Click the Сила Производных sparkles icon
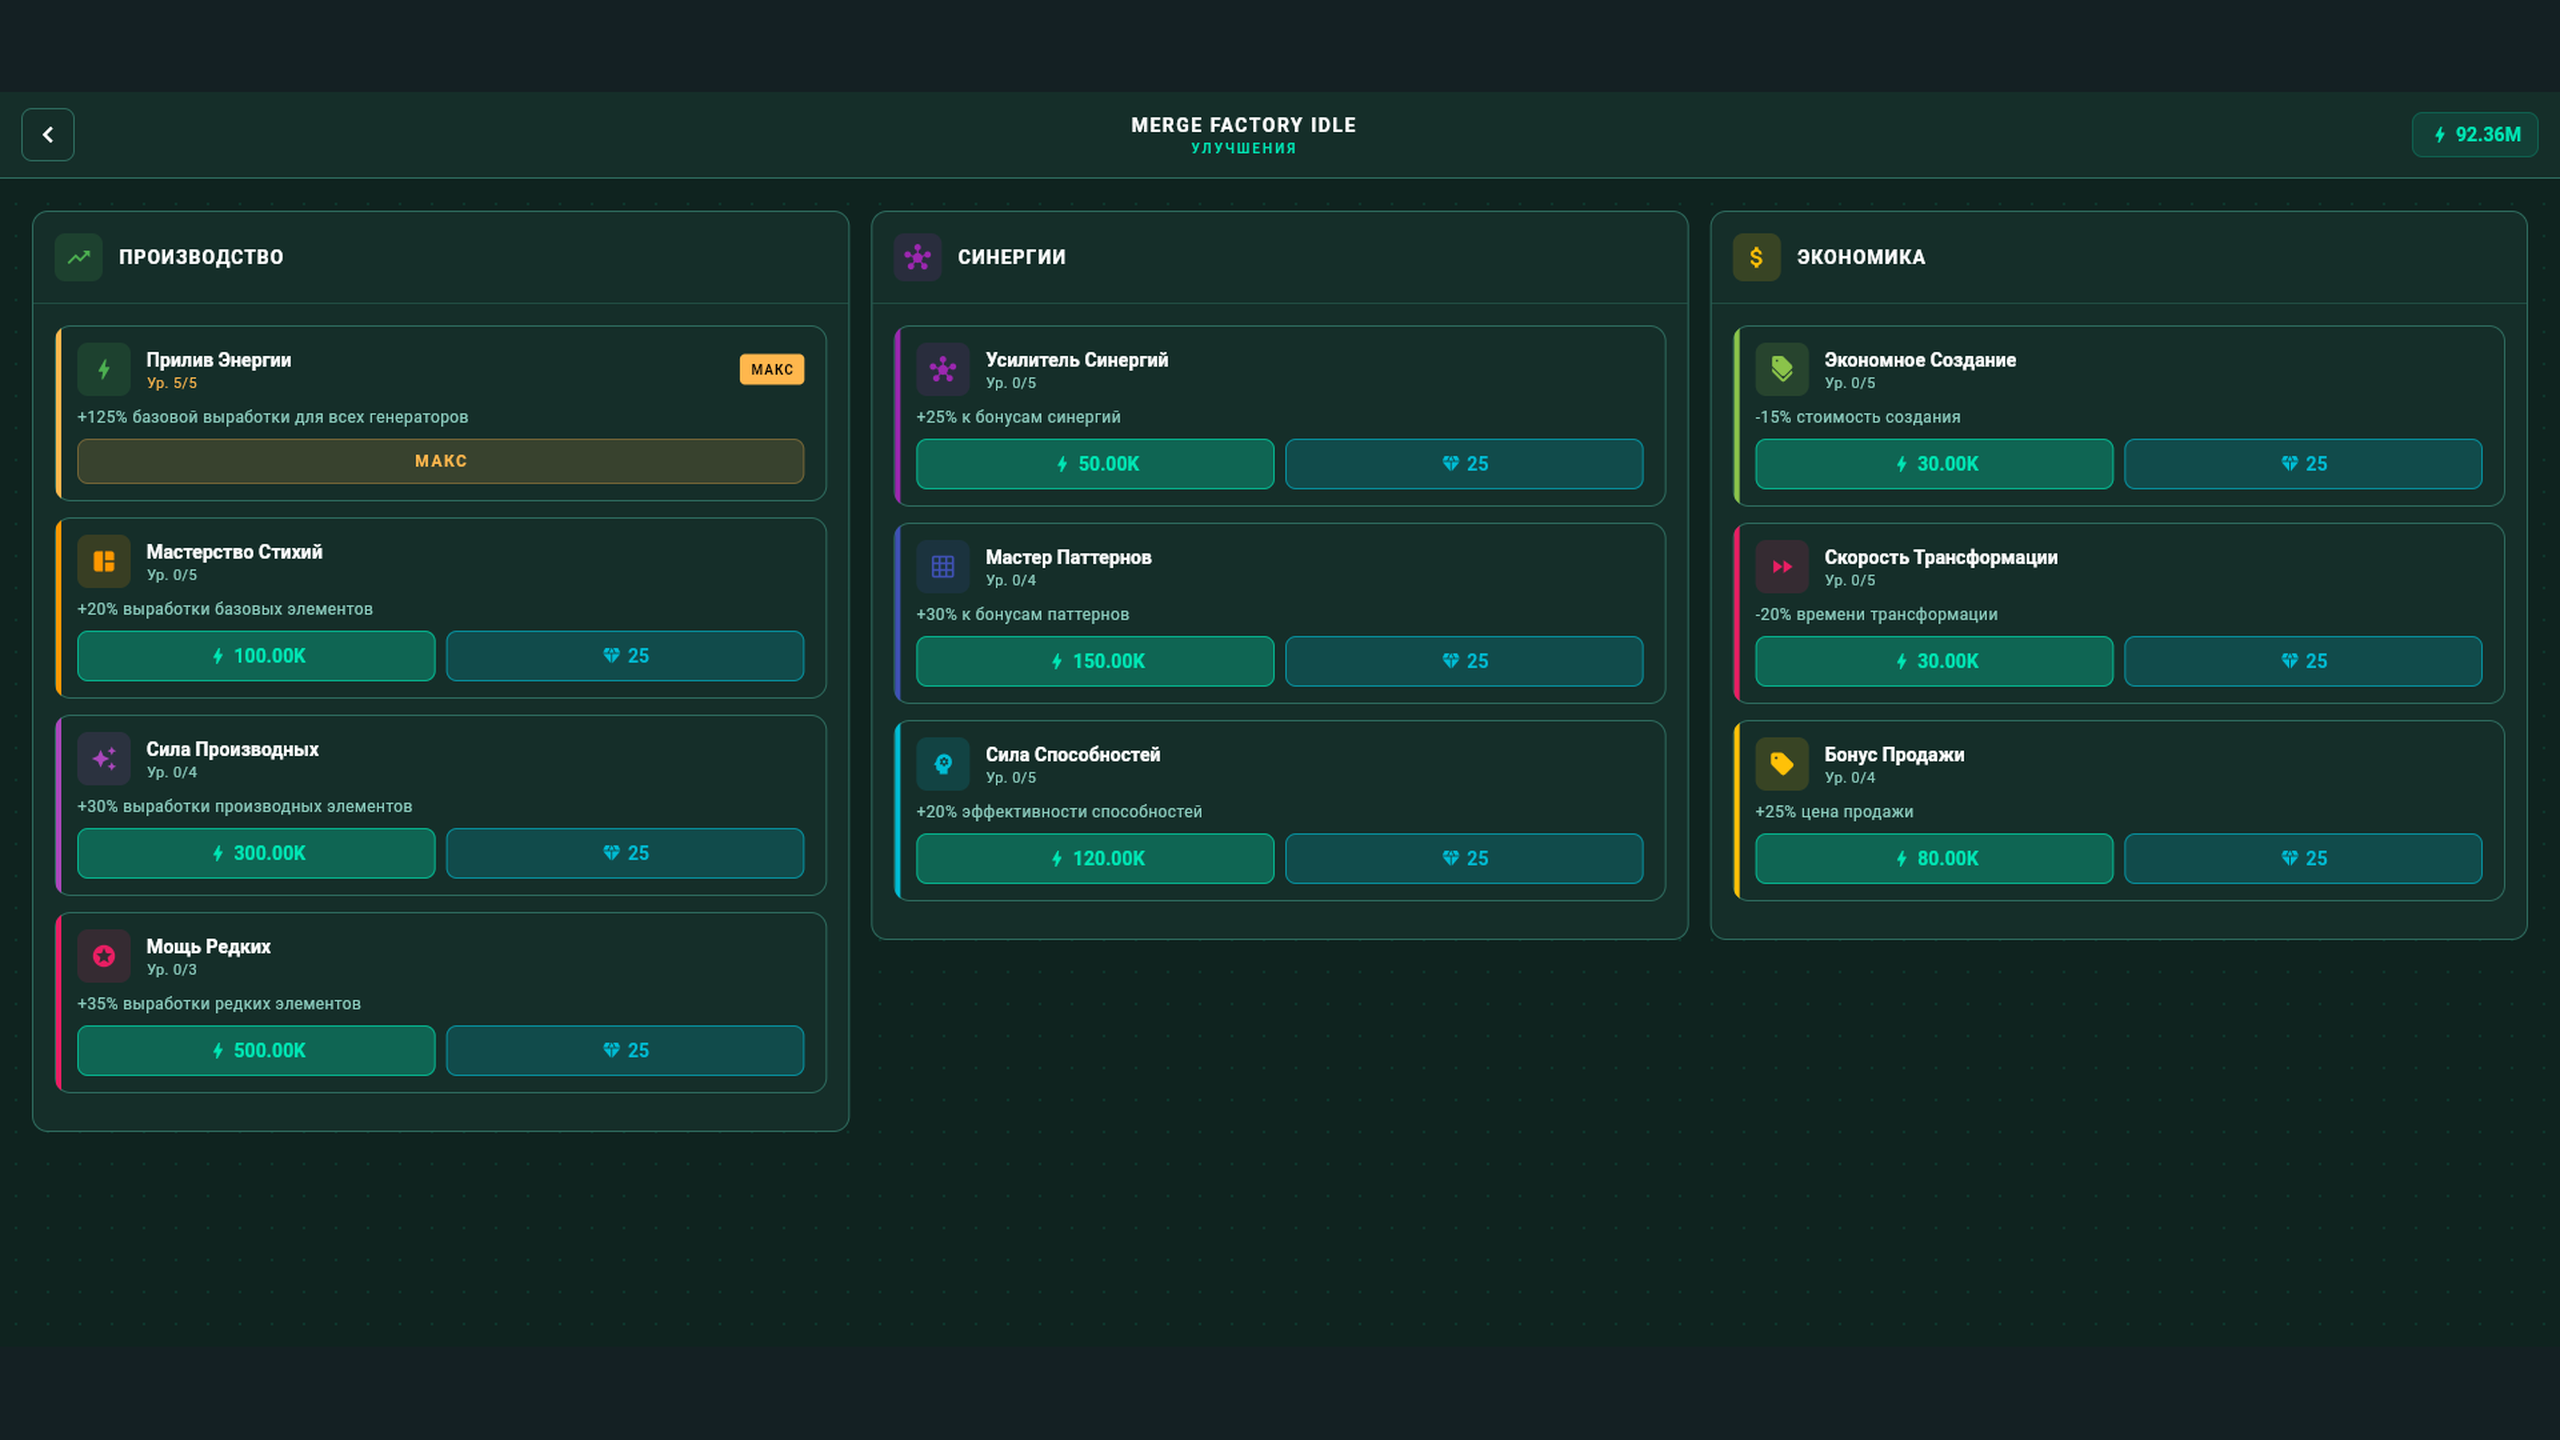The height and width of the screenshot is (1440, 2560). tap(103, 758)
